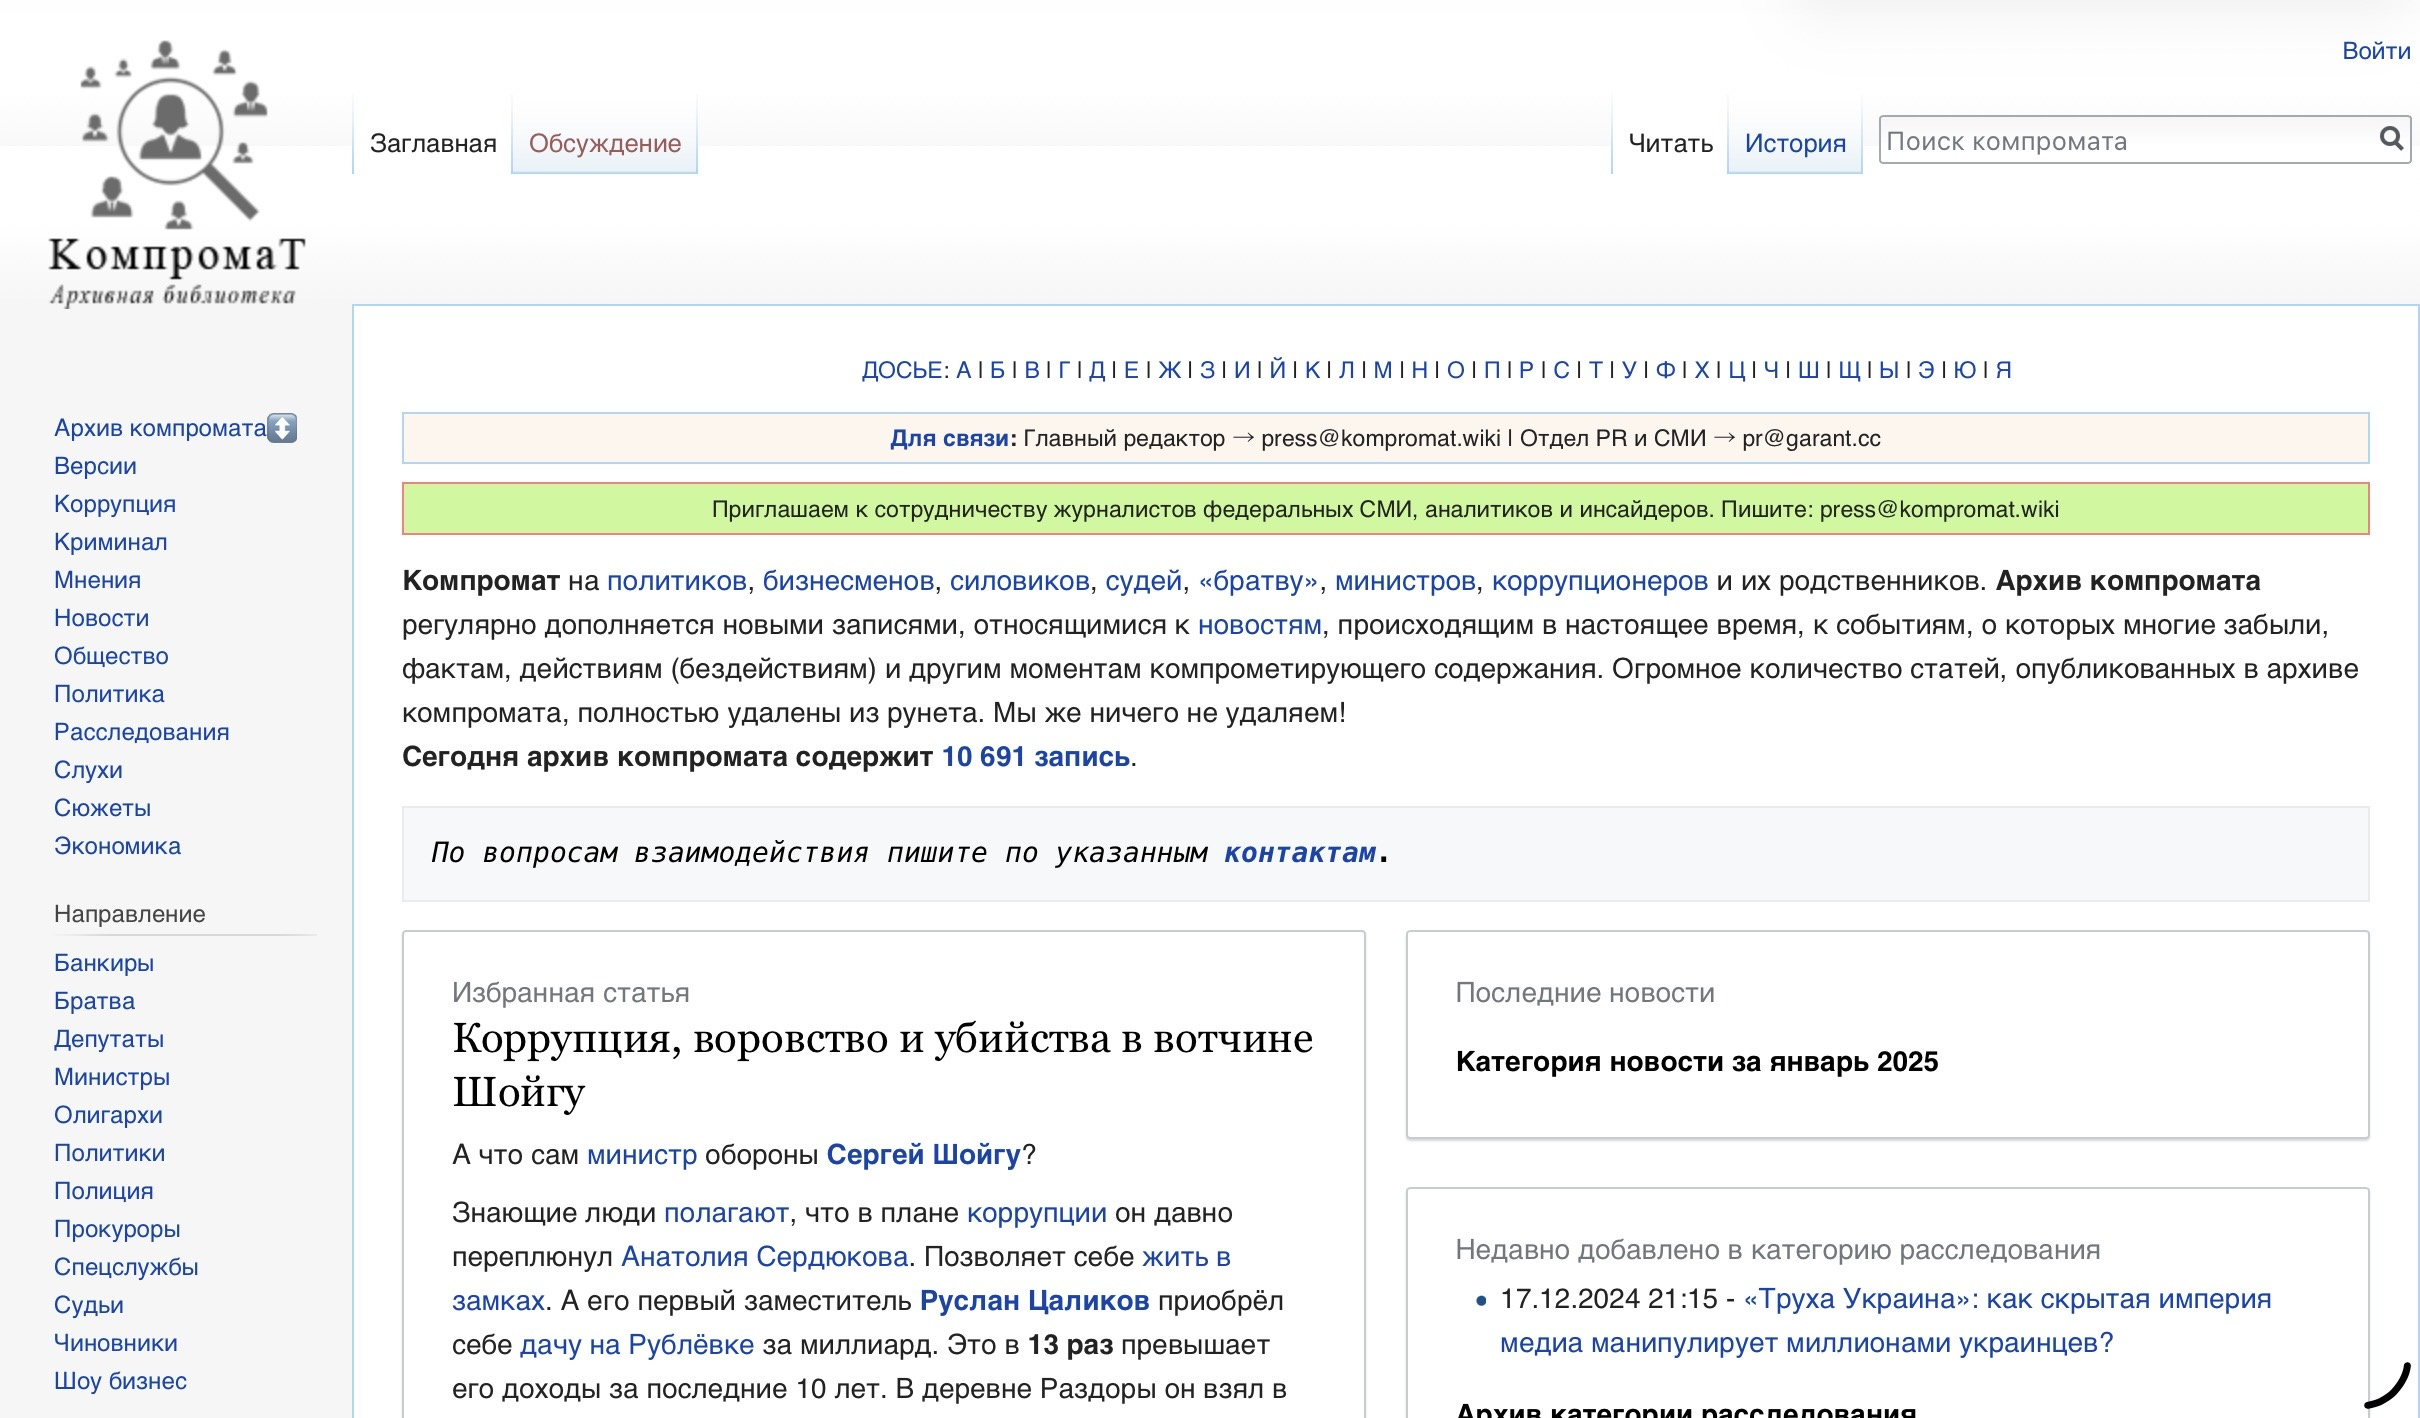This screenshot has height=1418, width=2420.
Task: Open the Олигархи sidebar link
Action: pyautogui.click(x=108, y=1115)
